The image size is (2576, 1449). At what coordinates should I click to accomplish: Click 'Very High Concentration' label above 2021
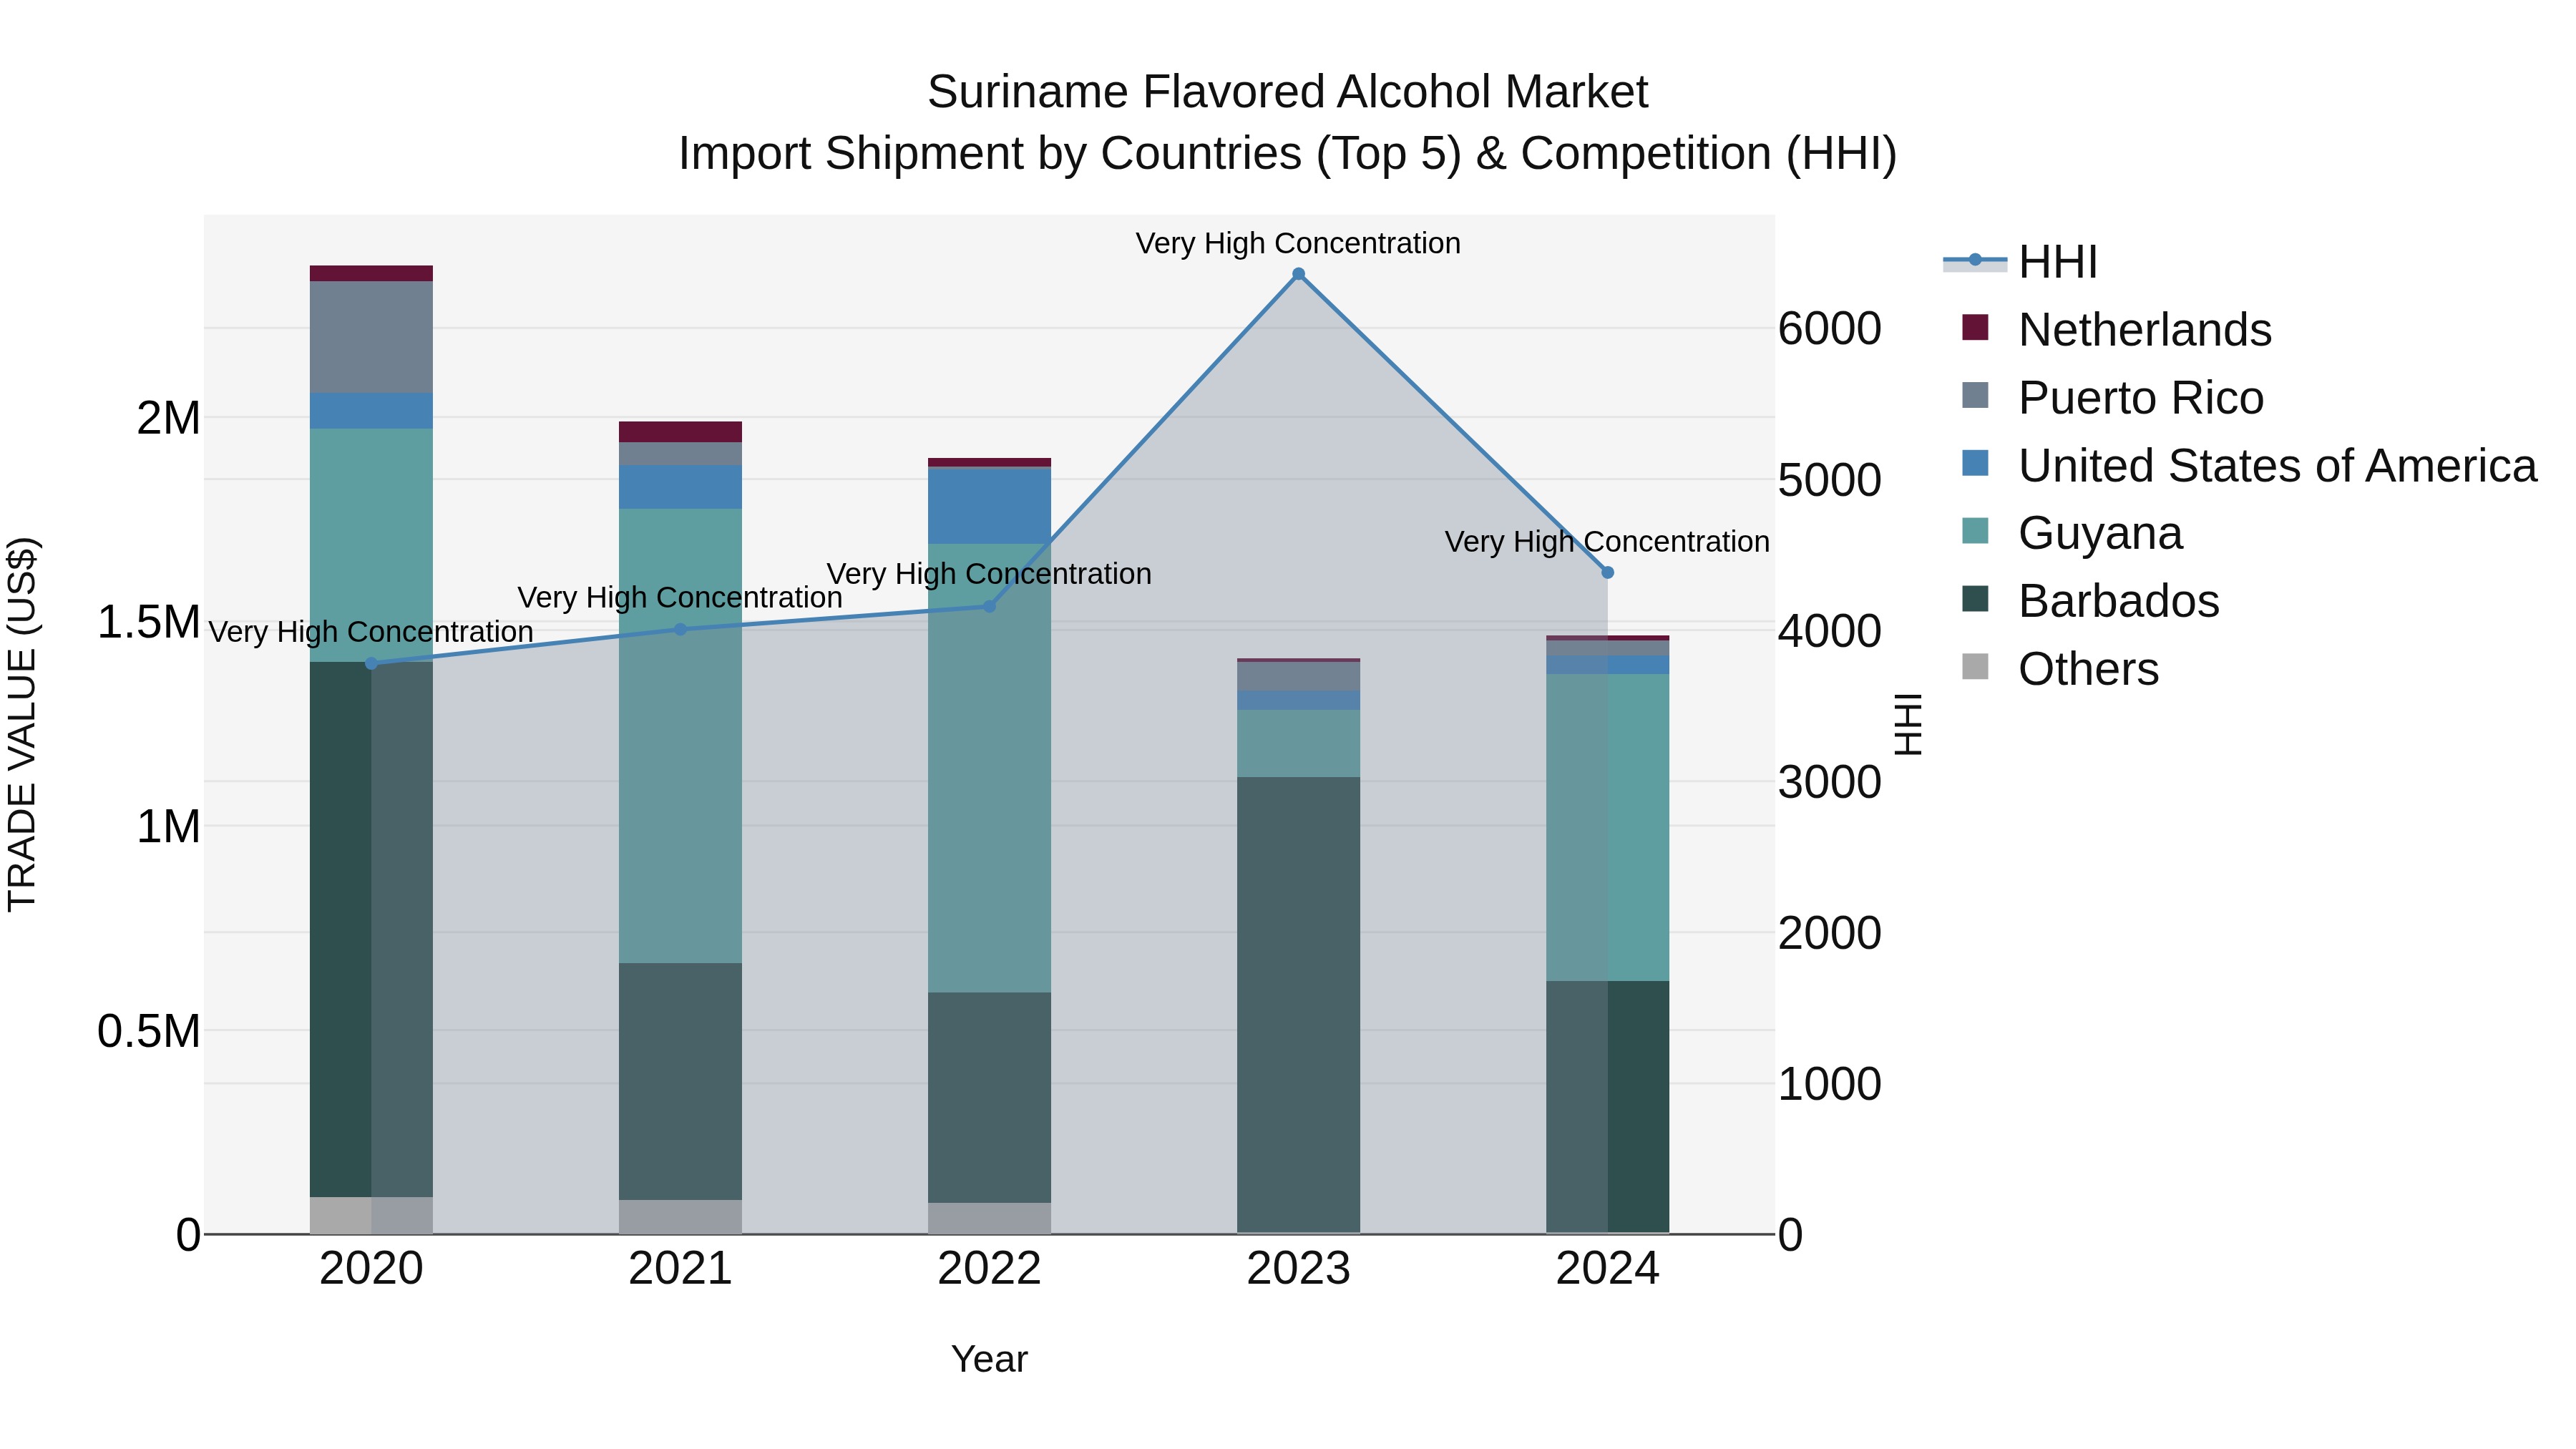tap(680, 598)
